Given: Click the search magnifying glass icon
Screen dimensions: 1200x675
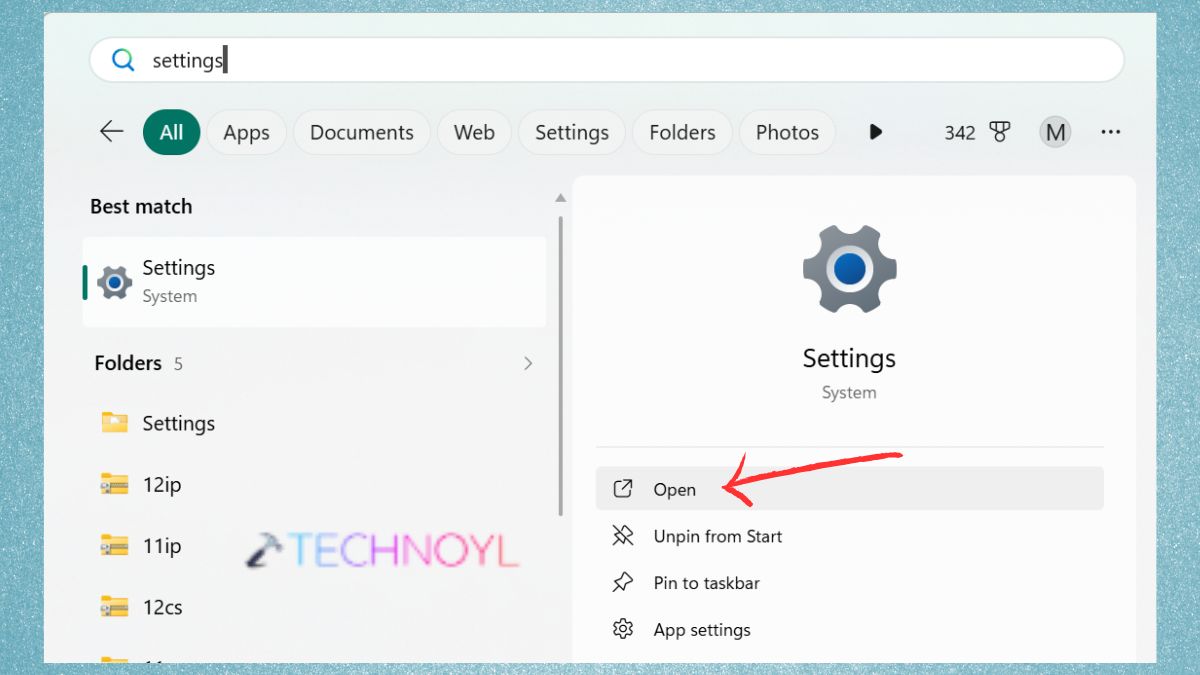Looking at the screenshot, I should pyautogui.click(x=123, y=60).
